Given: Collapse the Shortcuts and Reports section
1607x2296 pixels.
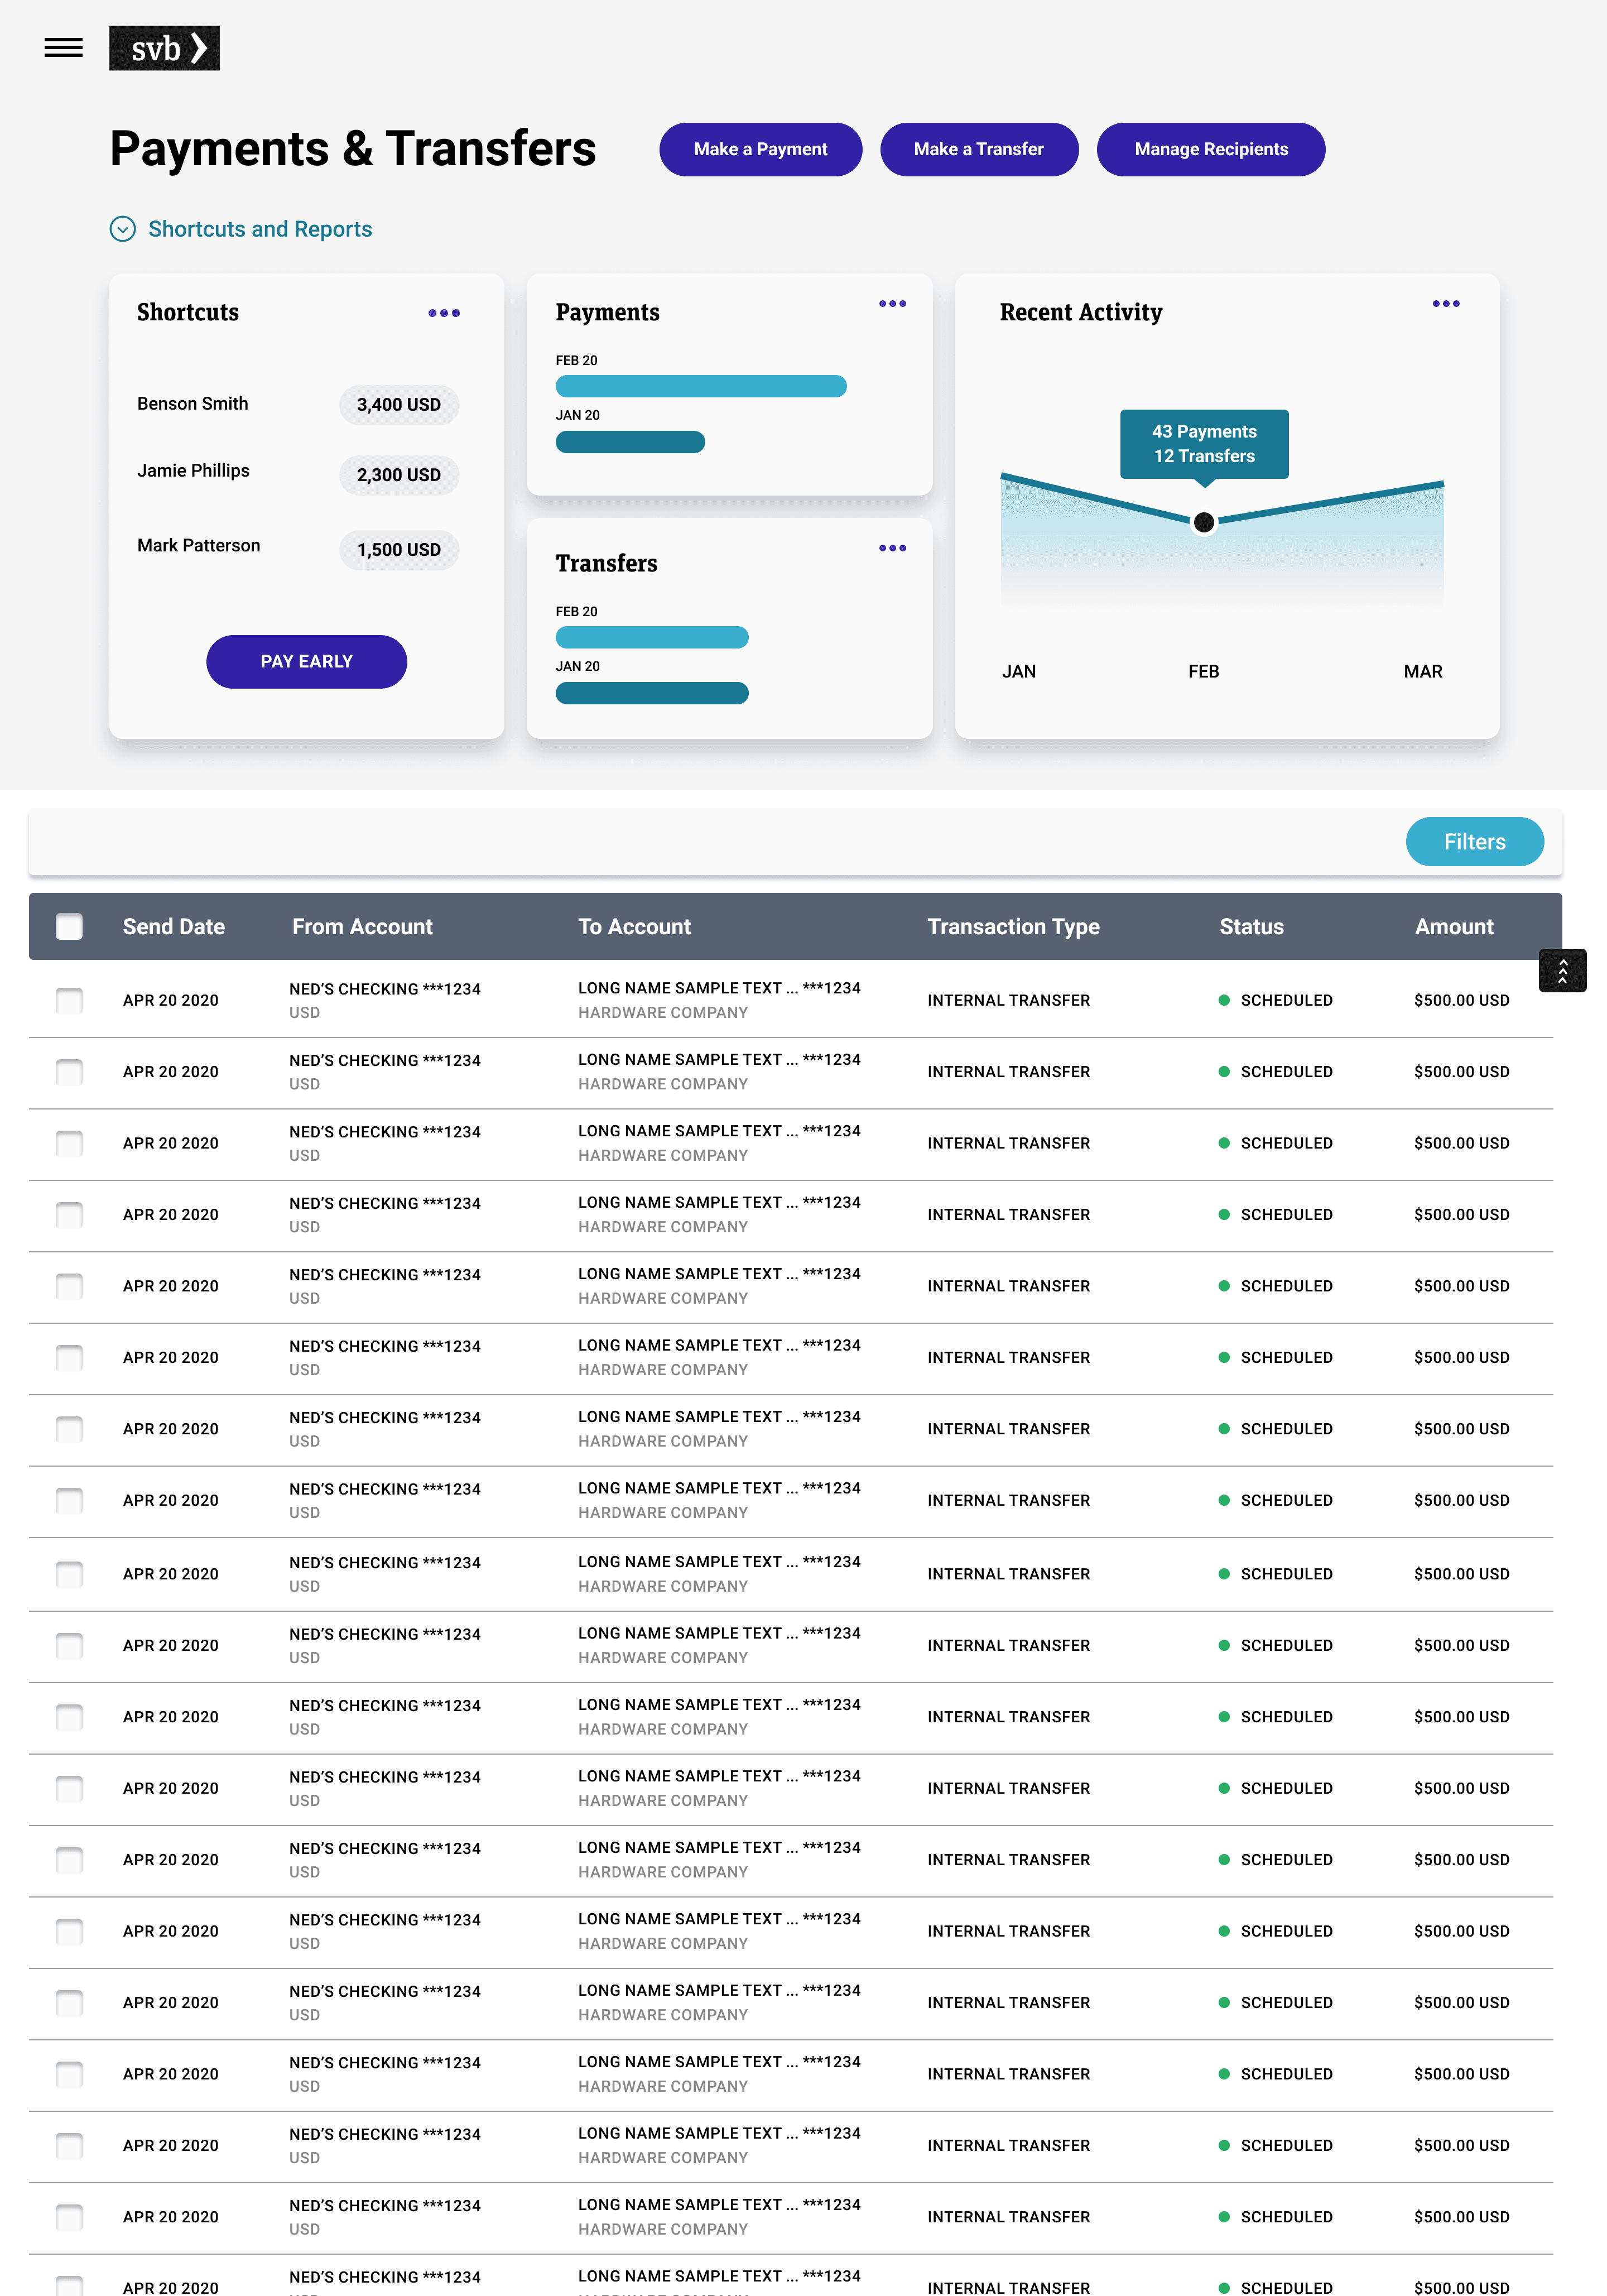Looking at the screenshot, I should click(122, 229).
